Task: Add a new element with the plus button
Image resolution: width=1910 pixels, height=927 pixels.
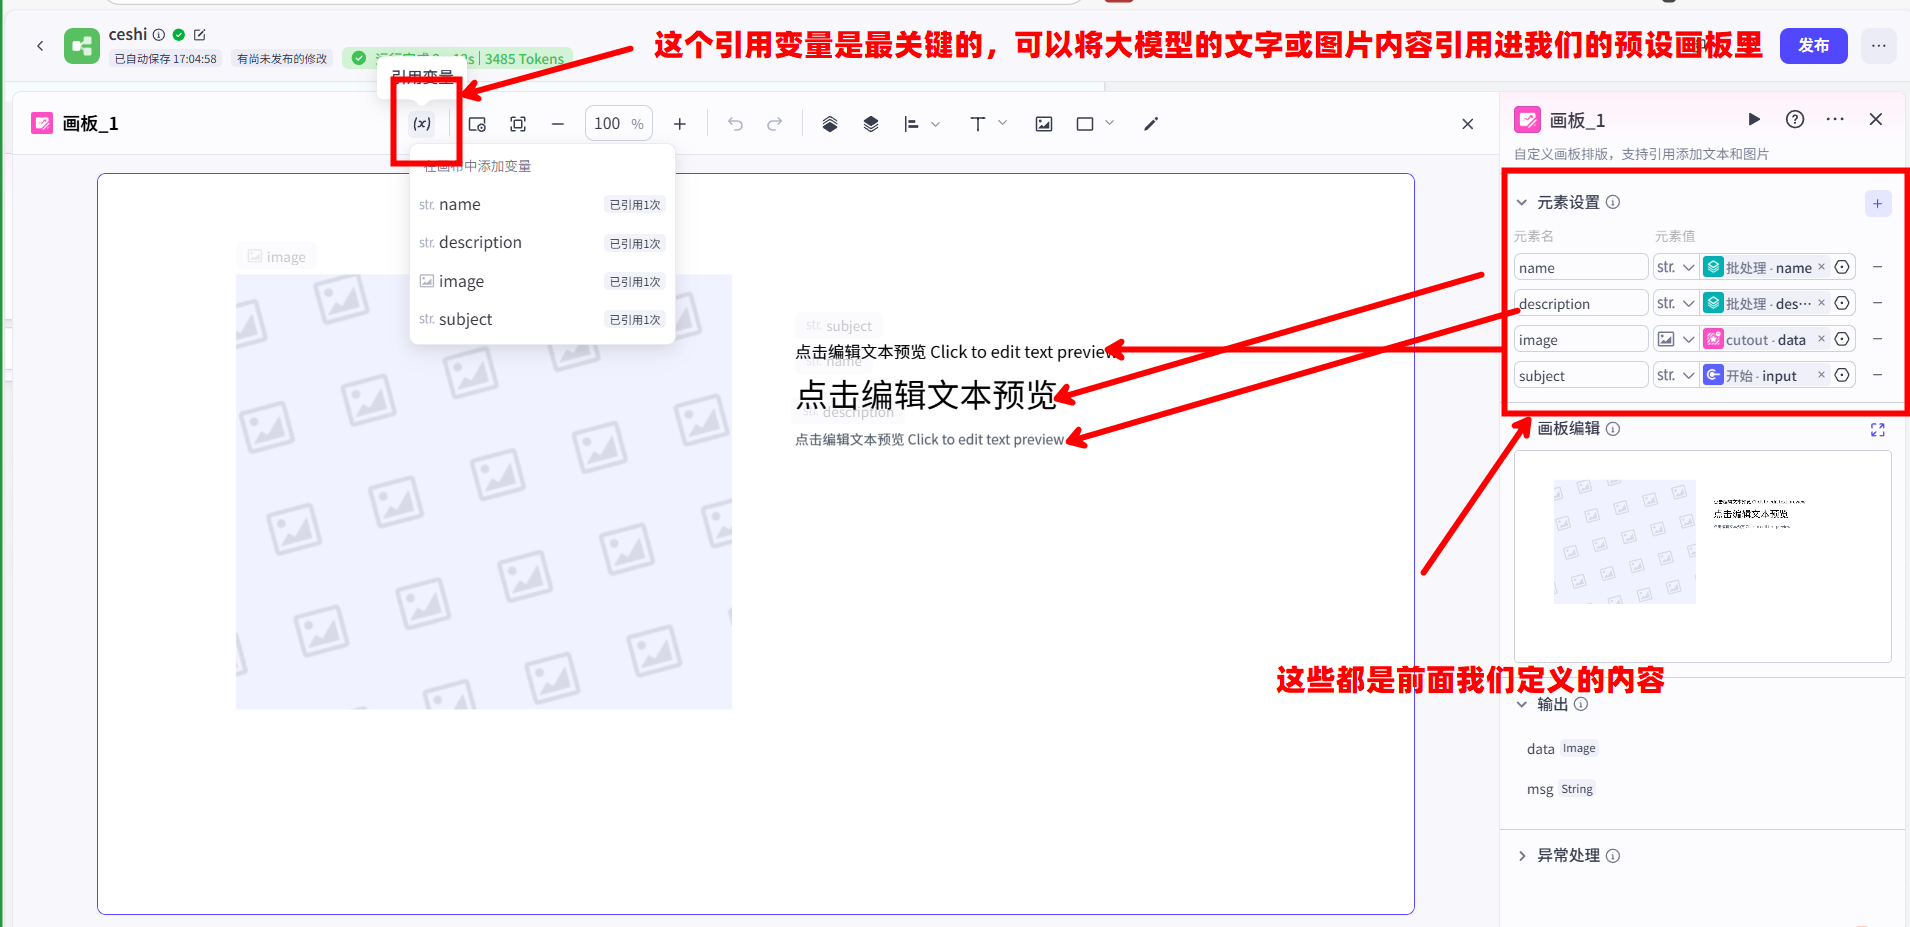Action: click(1877, 204)
